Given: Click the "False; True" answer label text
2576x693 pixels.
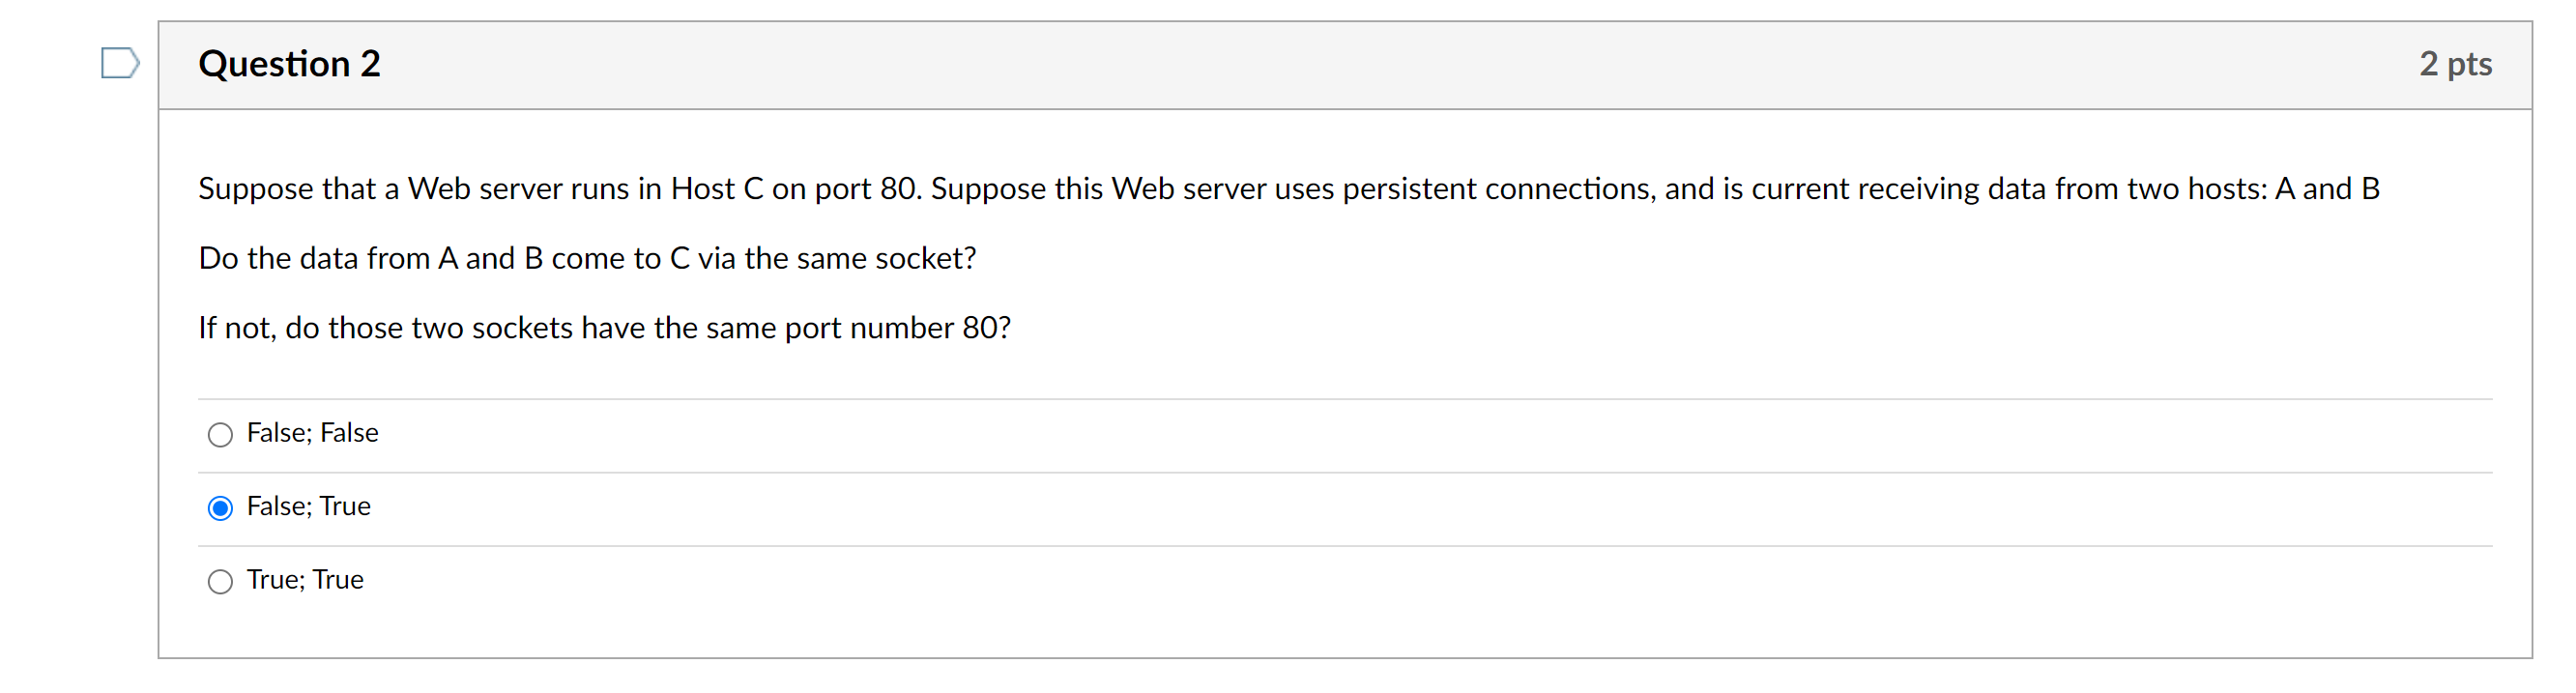Looking at the screenshot, I should click(308, 506).
